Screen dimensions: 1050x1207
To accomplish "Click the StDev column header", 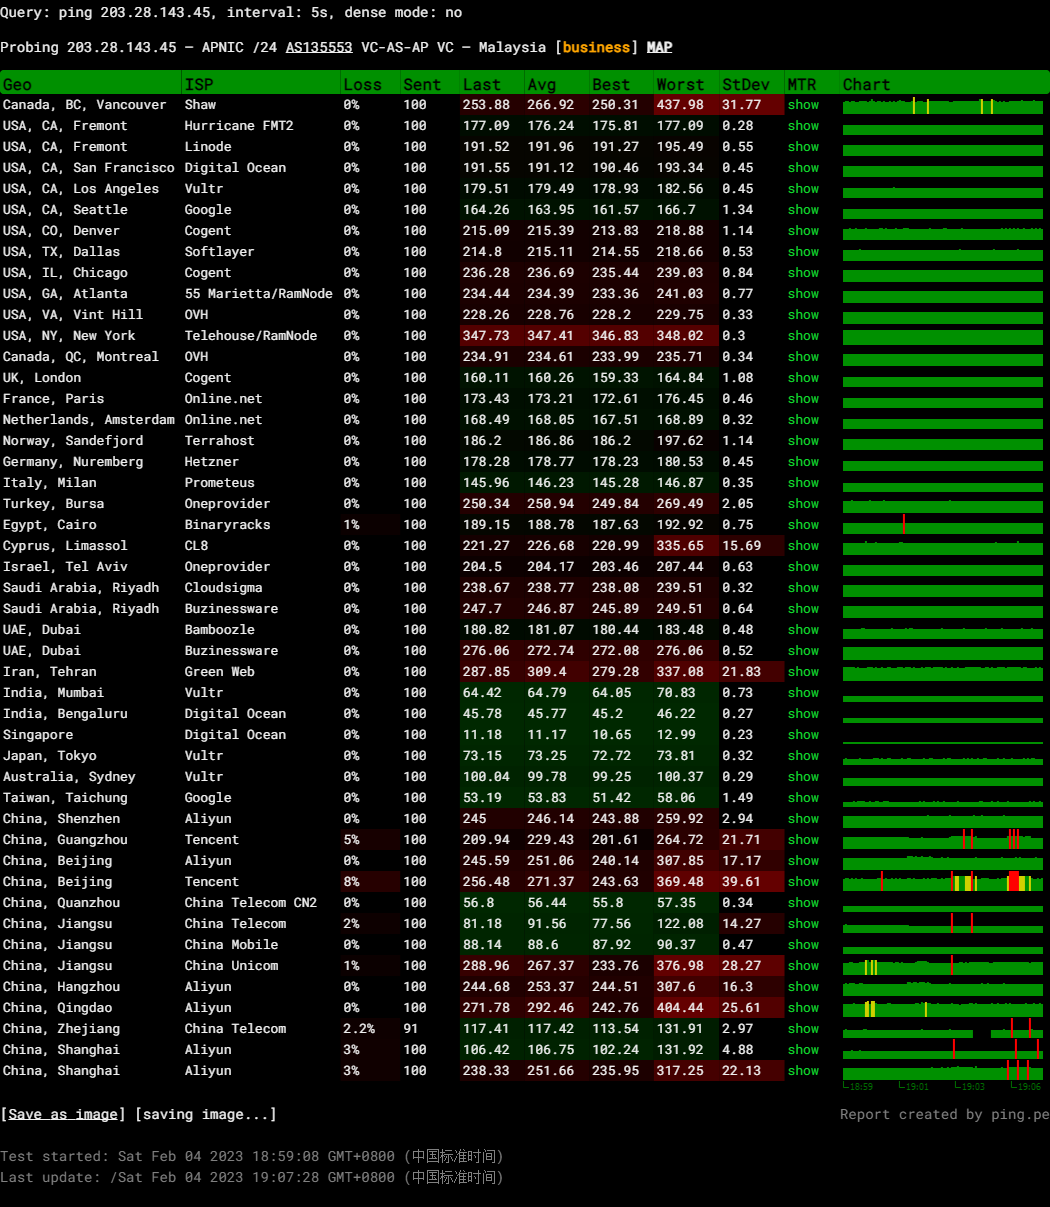I will coord(739,84).
